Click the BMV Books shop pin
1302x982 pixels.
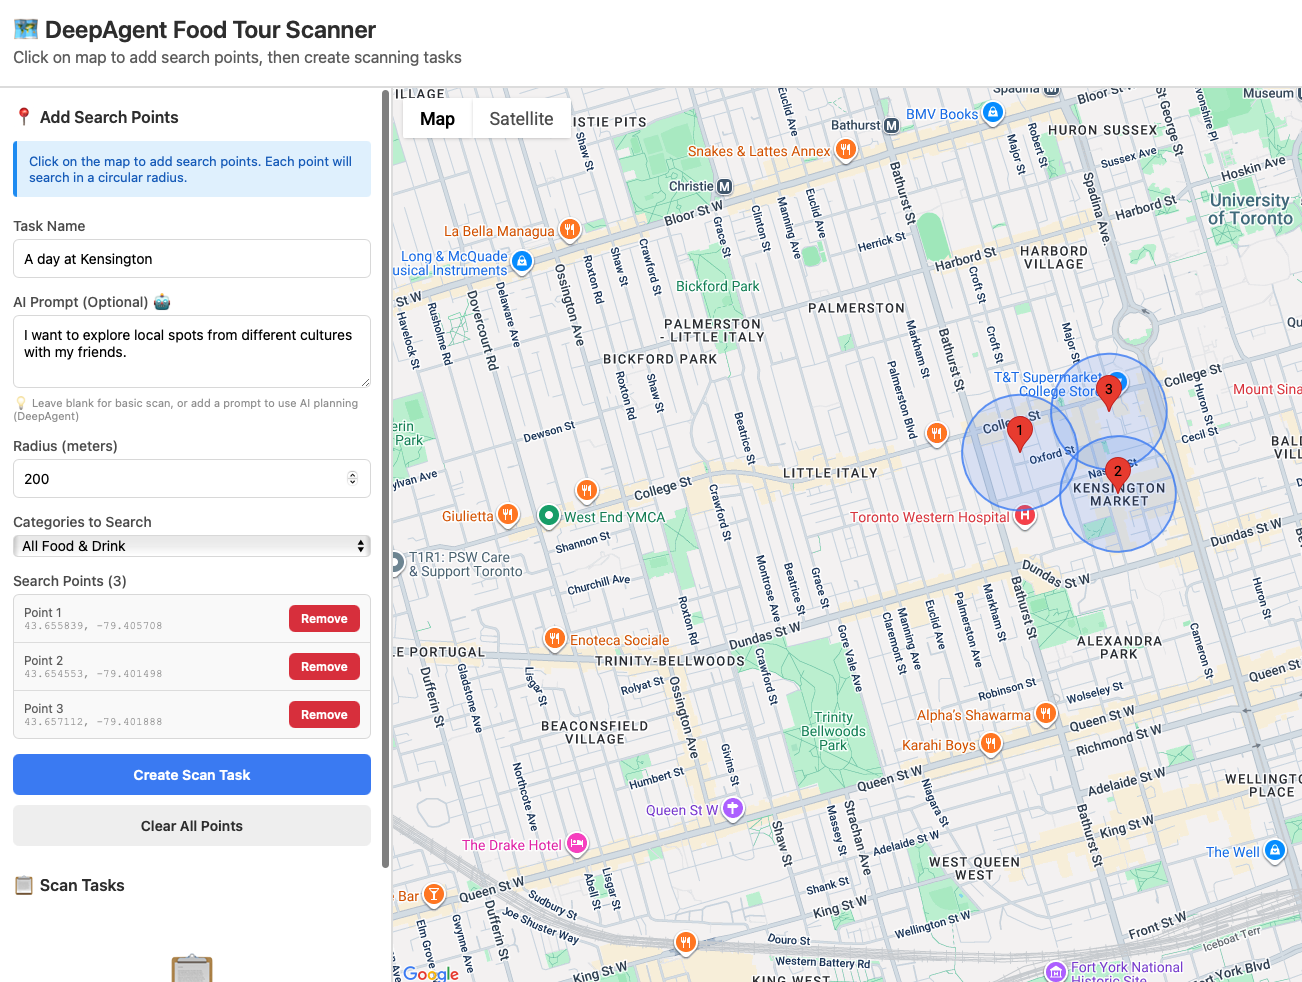click(992, 113)
